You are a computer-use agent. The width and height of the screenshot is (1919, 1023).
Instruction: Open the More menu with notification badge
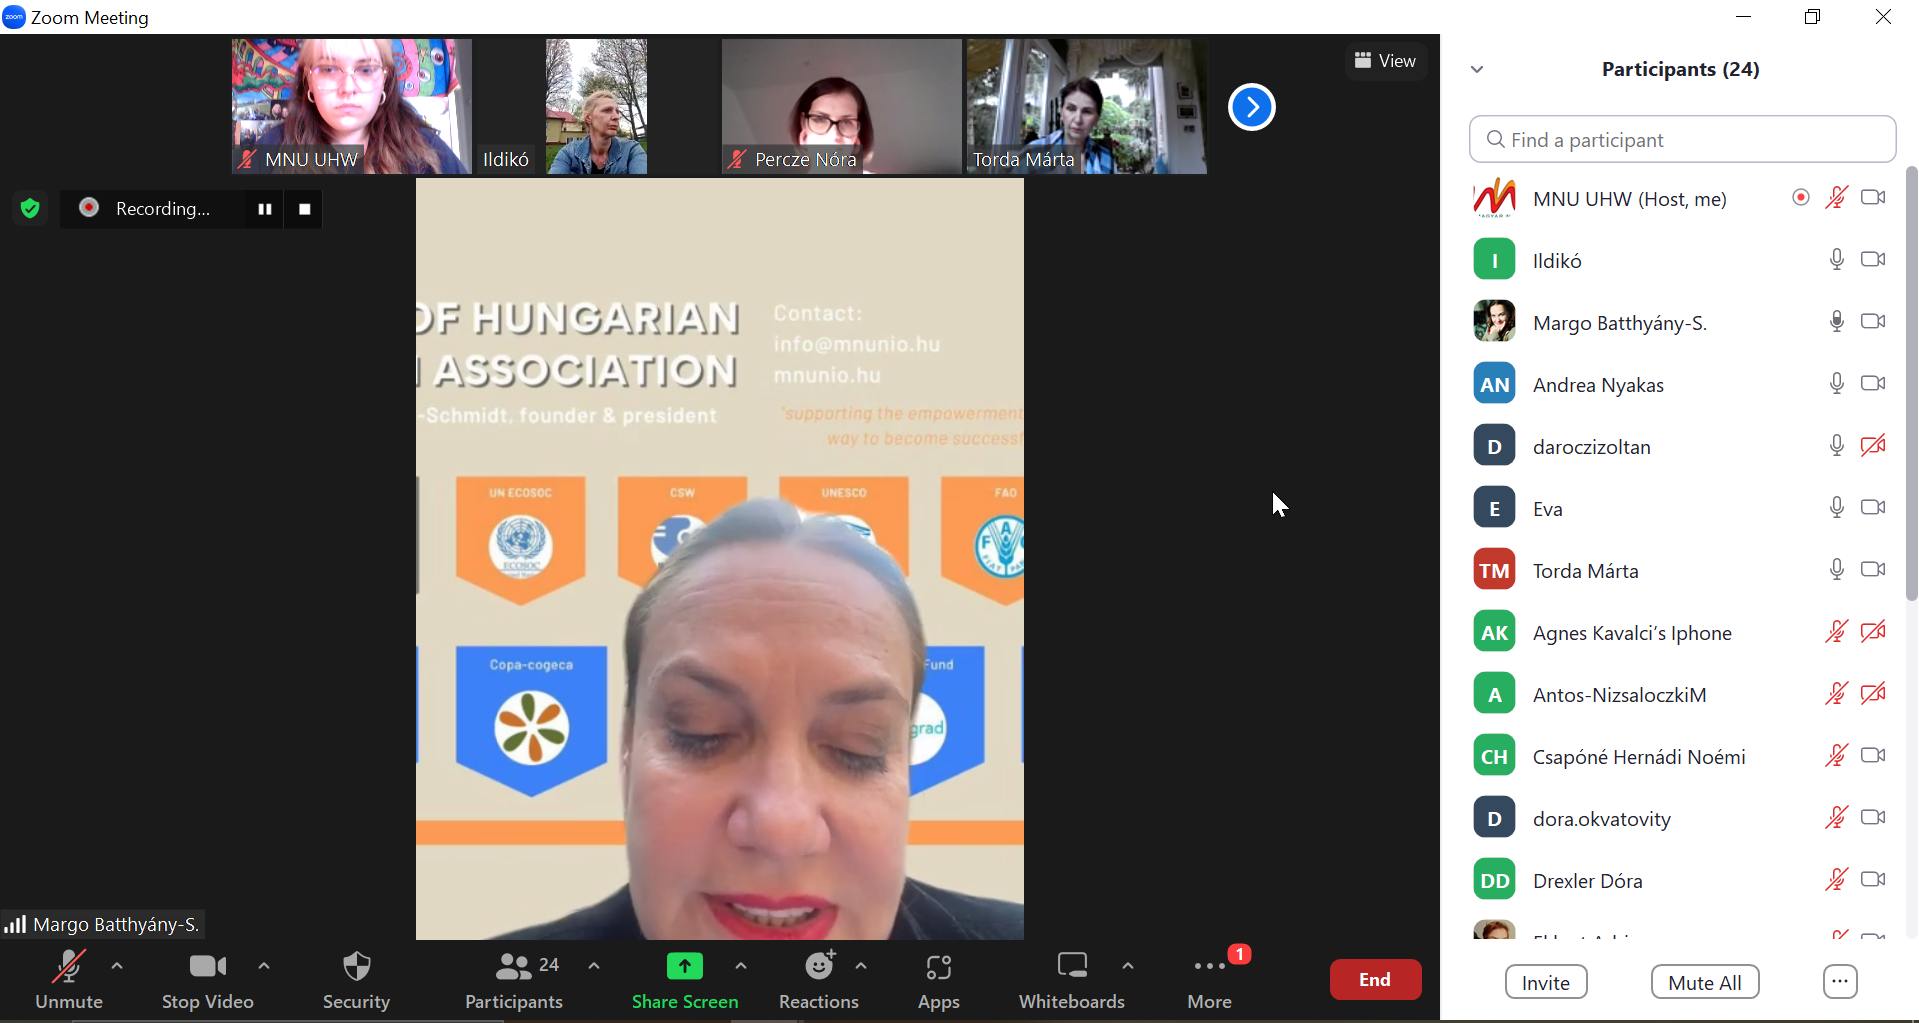point(1210,980)
